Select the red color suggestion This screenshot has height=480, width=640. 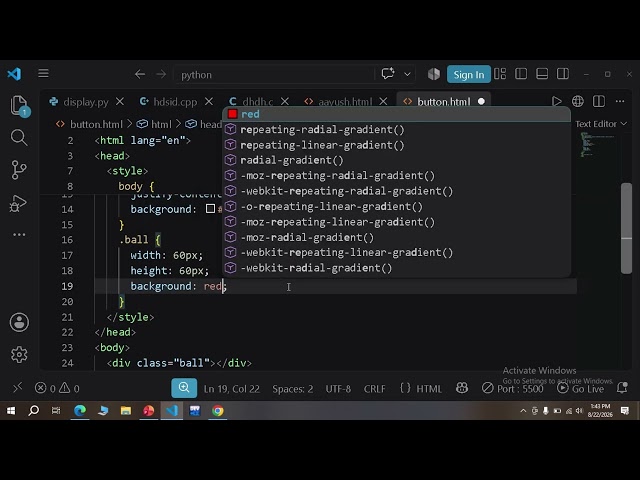click(396, 114)
